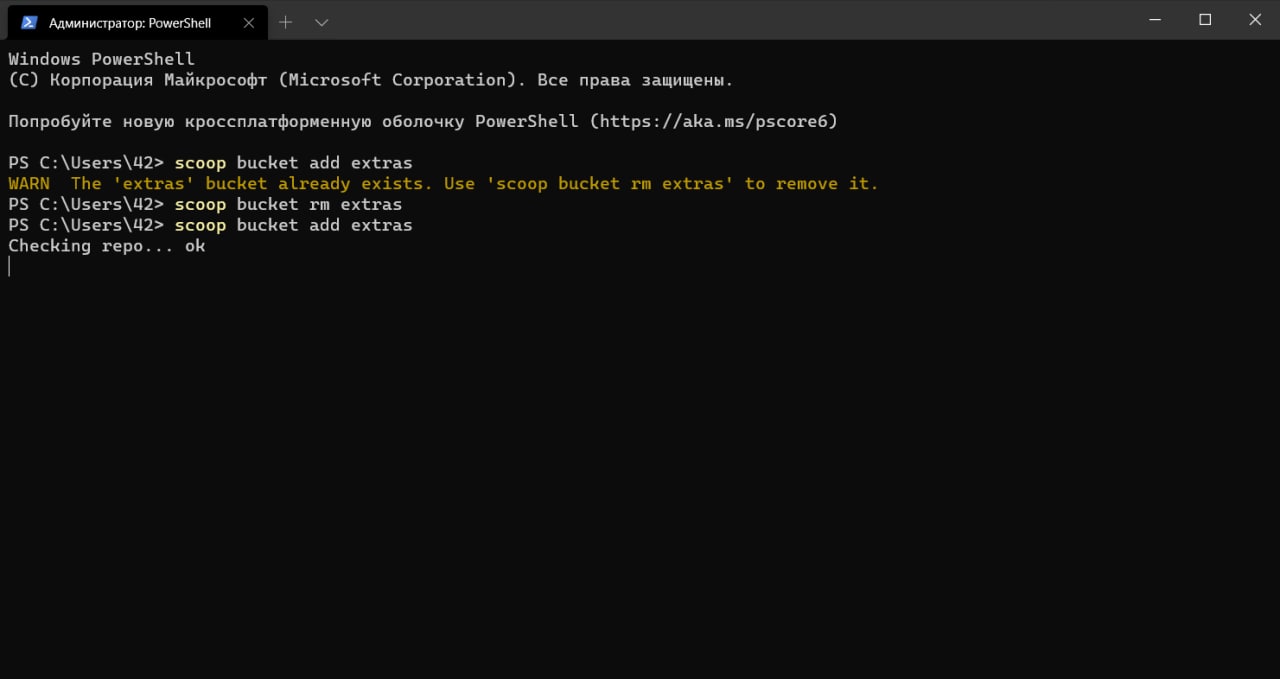
Task: Maximize the terminal window
Action: [1205, 20]
